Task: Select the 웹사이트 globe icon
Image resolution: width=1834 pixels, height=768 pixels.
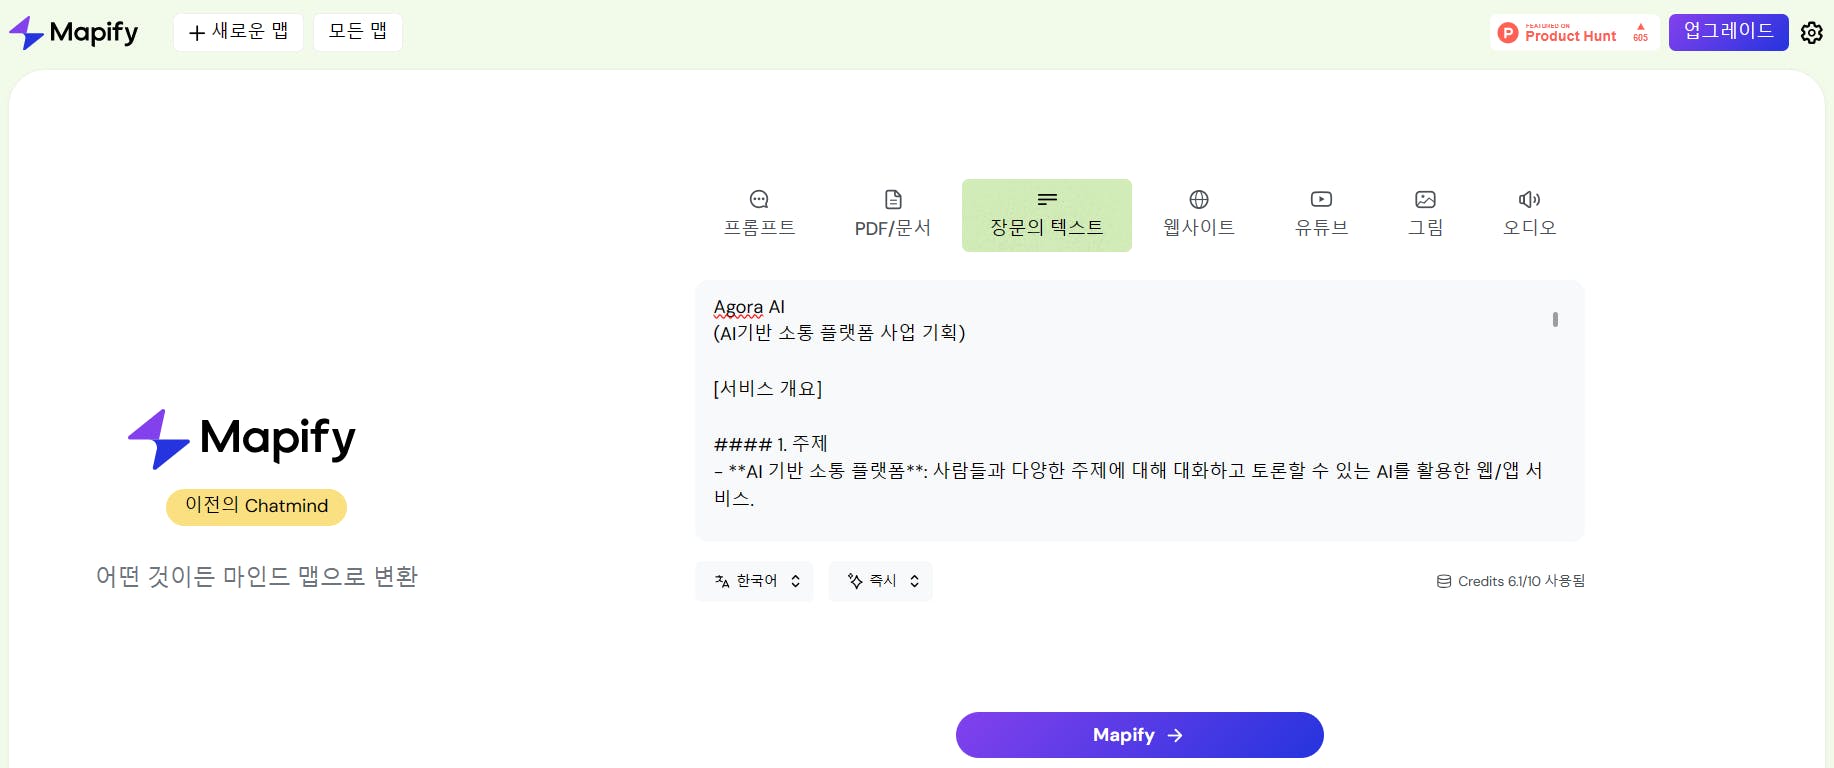Action: tap(1199, 199)
